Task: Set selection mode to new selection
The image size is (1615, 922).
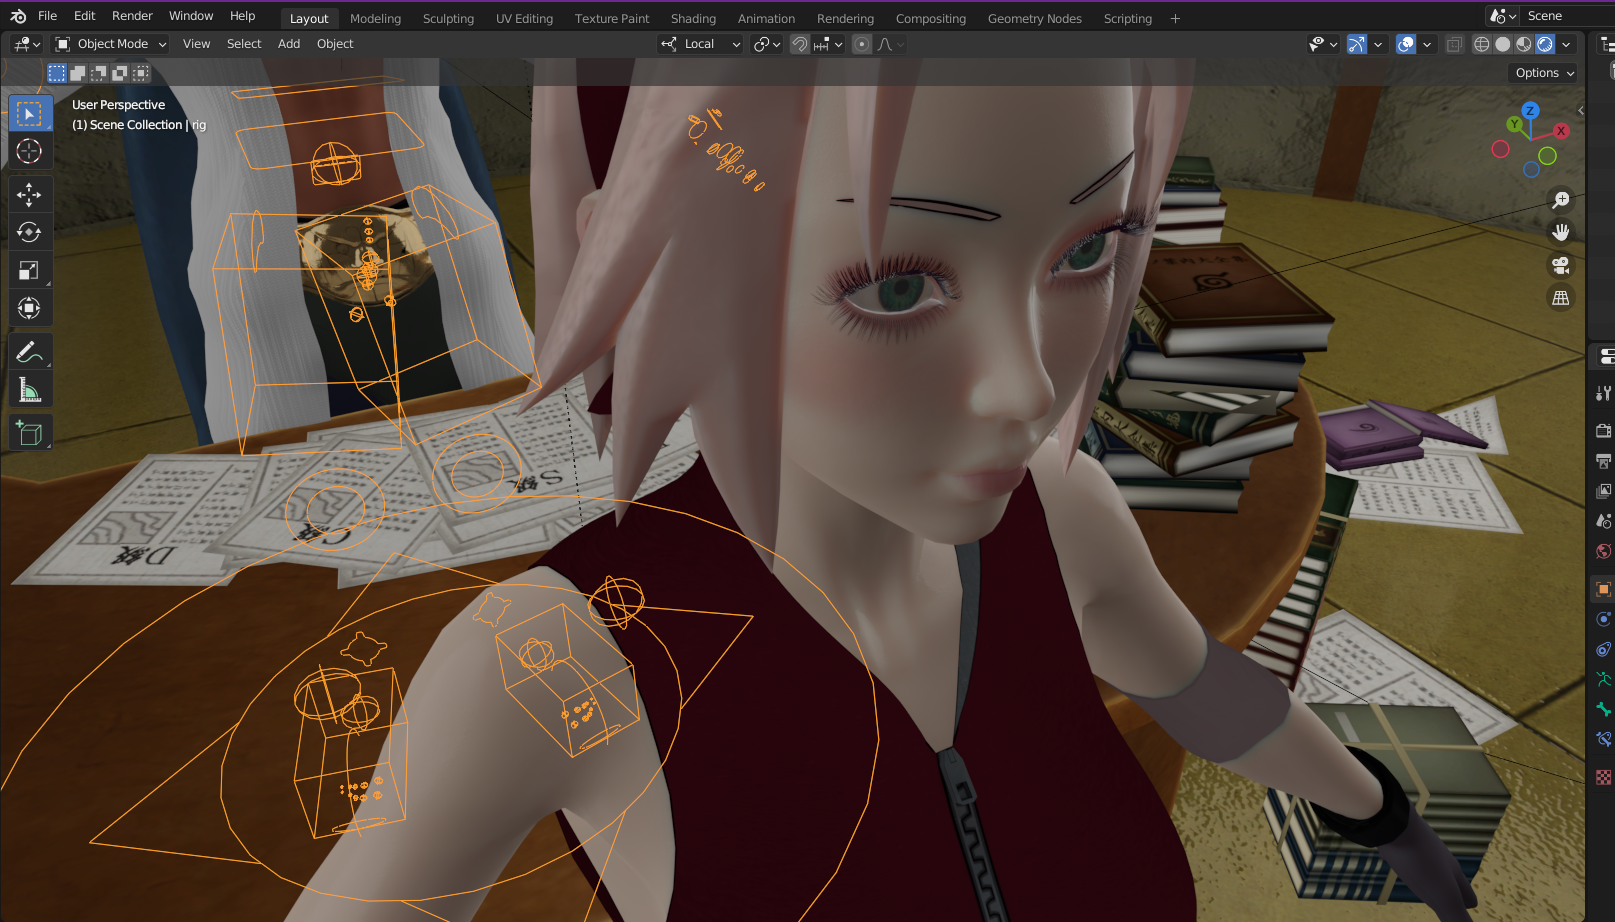Action: 57,73
